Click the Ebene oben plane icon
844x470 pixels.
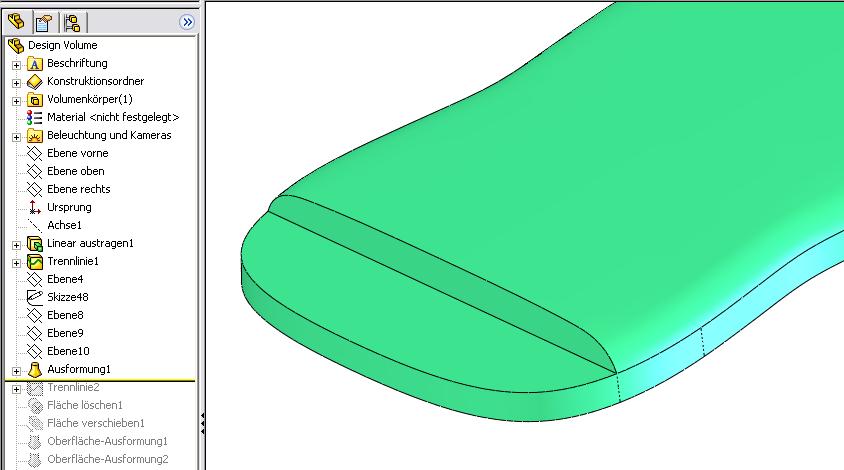(34, 172)
